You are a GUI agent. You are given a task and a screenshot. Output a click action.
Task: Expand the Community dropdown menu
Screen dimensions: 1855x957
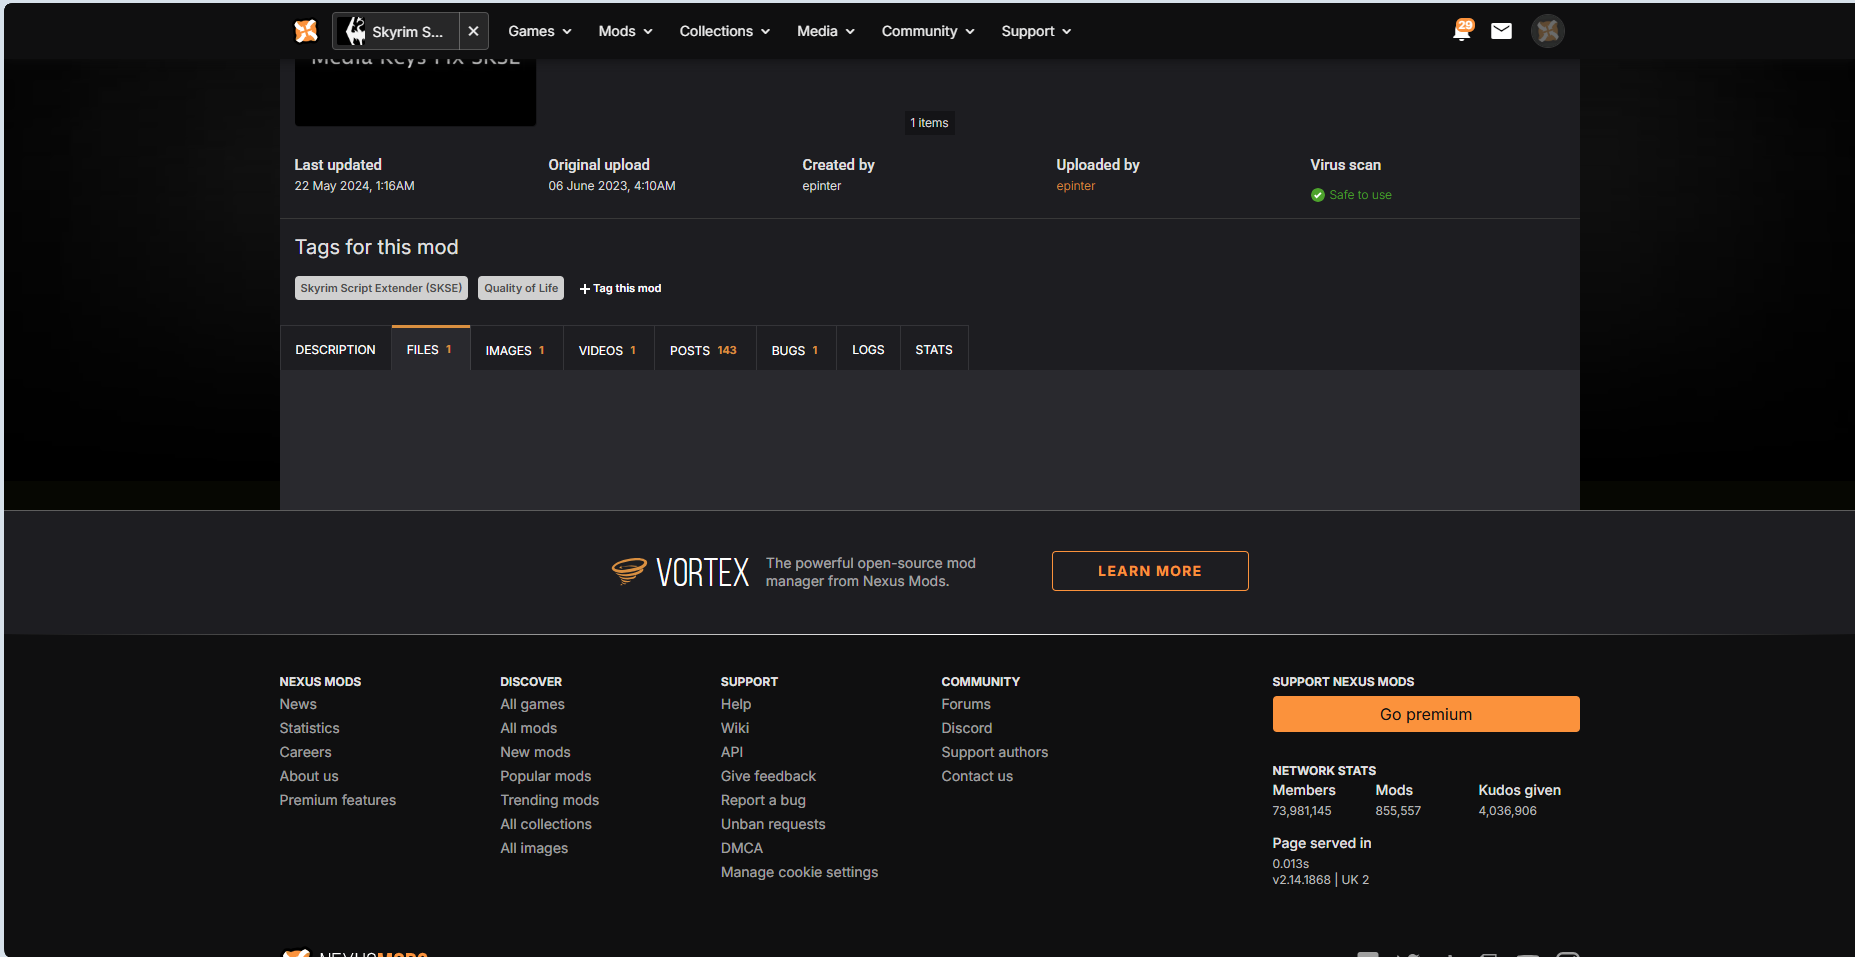928,31
